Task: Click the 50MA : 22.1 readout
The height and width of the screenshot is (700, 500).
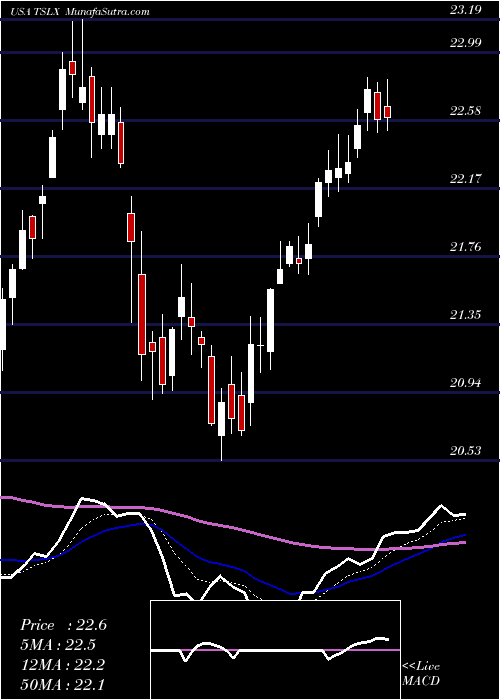Action: [62, 685]
